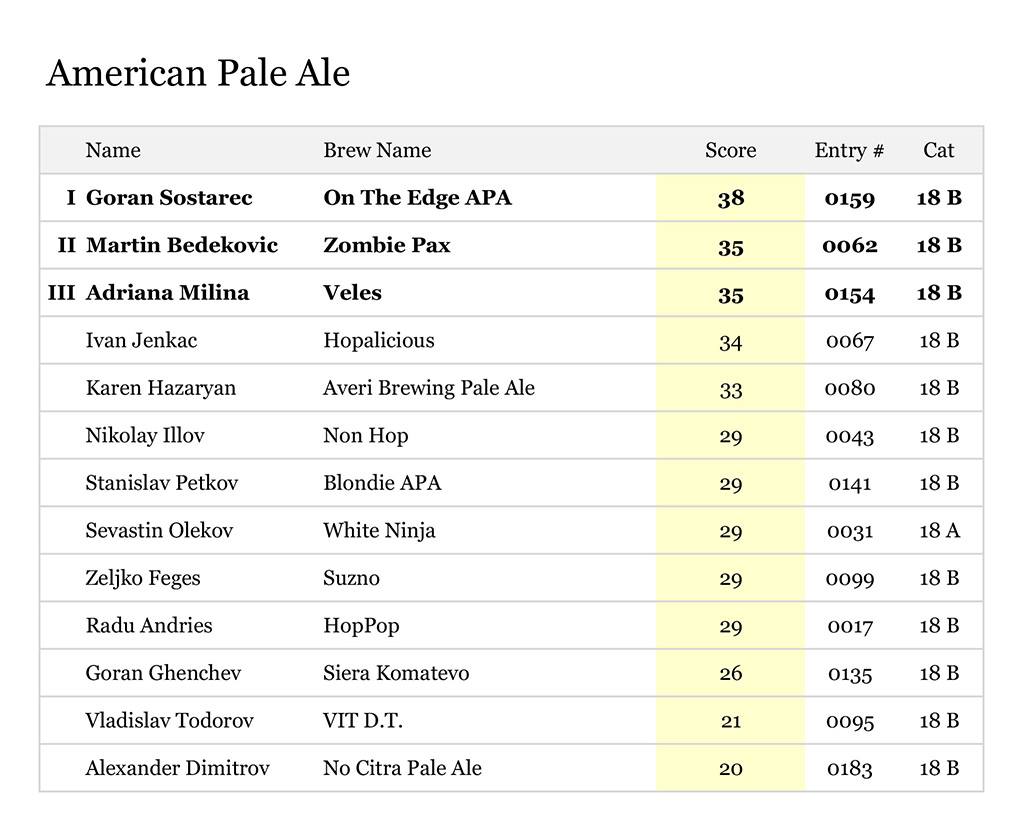Click the No Citra Pale Ale brew
This screenshot has width=1024, height=832.
click(x=402, y=768)
